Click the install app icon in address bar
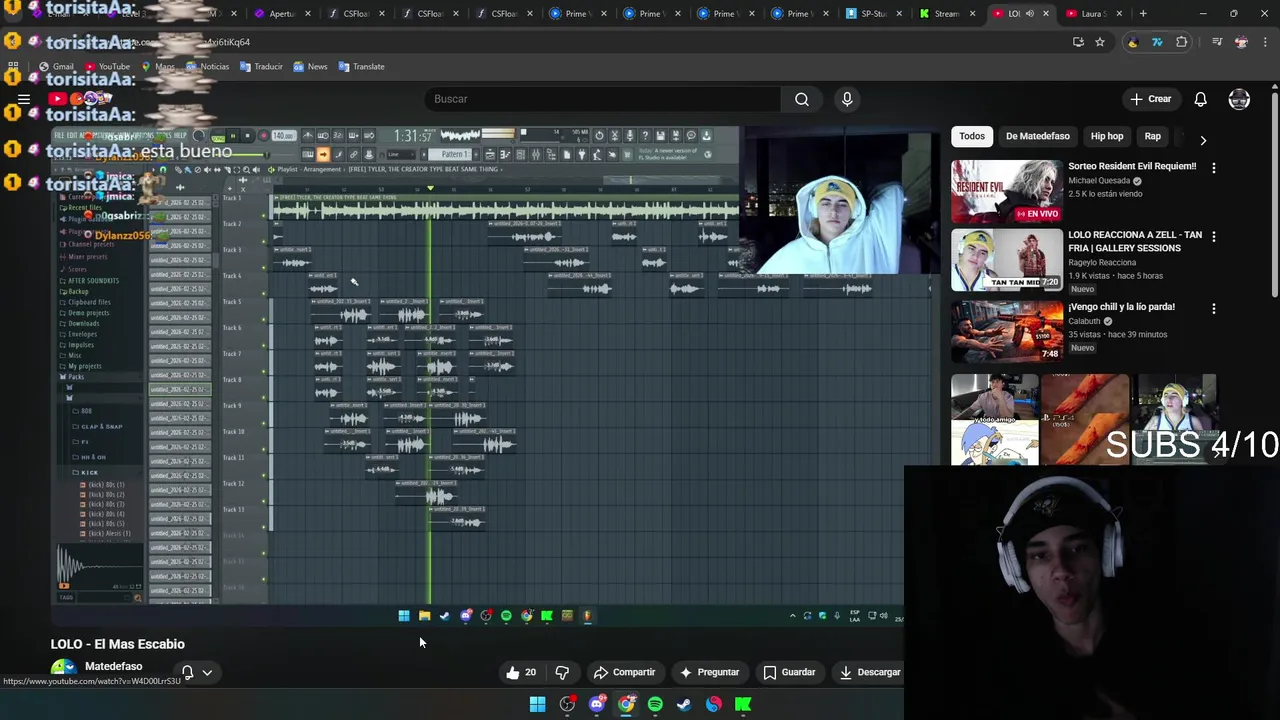Image resolution: width=1280 pixels, height=720 pixels. [1078, 42]
